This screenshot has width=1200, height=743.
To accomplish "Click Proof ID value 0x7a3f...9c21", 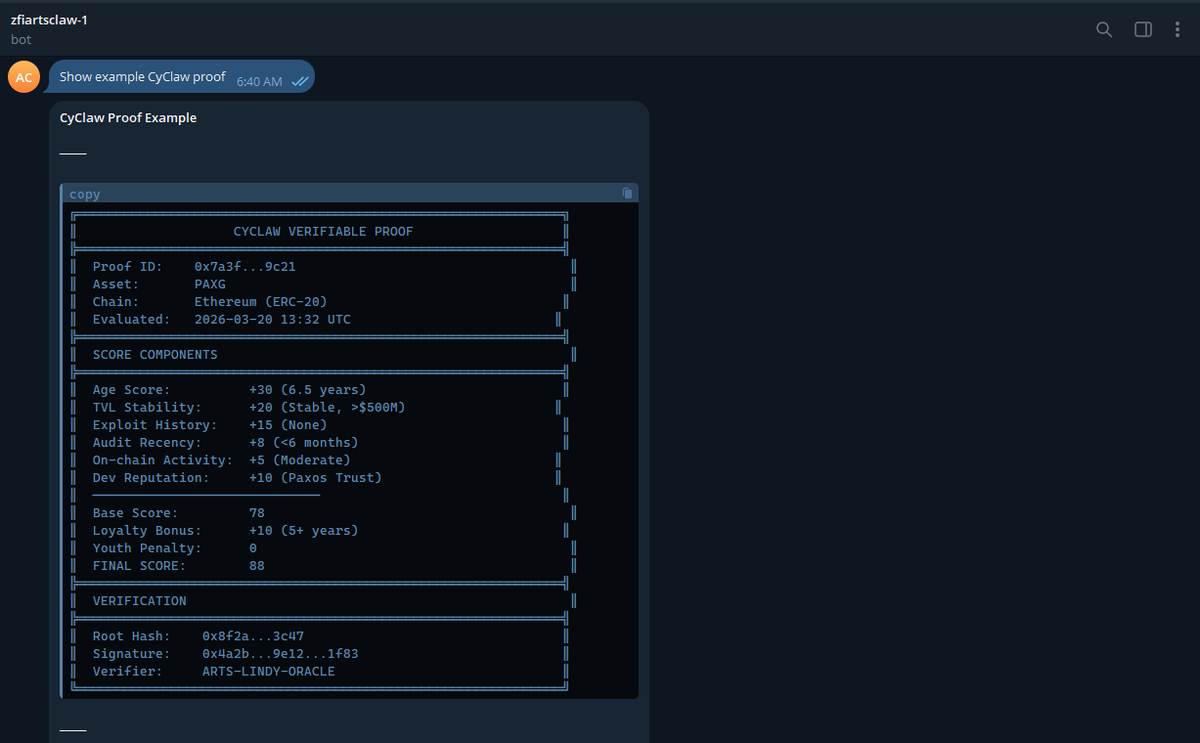I will (245, 267).
